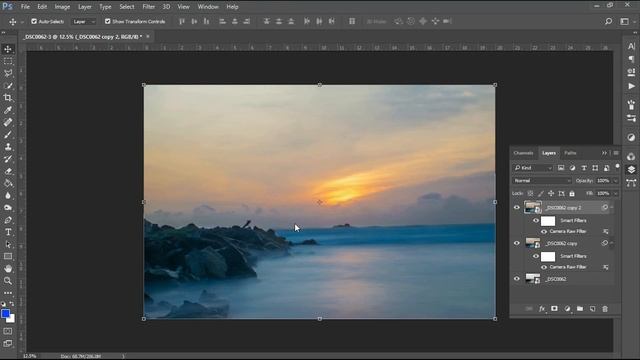Hide the _DSC0062 copy layer

(517, 243)
